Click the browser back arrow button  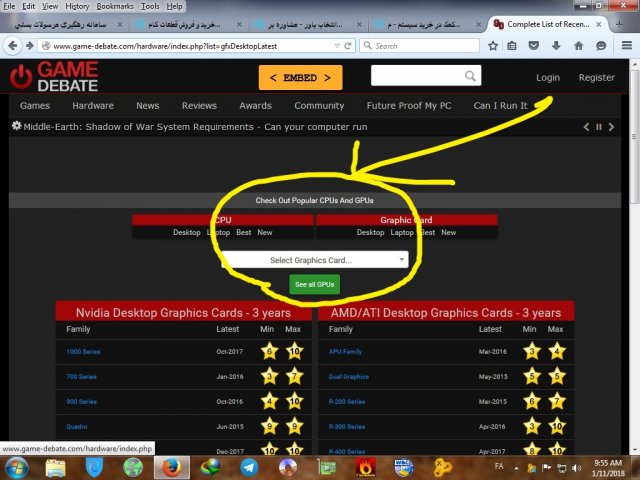click(x=15, y=45)
